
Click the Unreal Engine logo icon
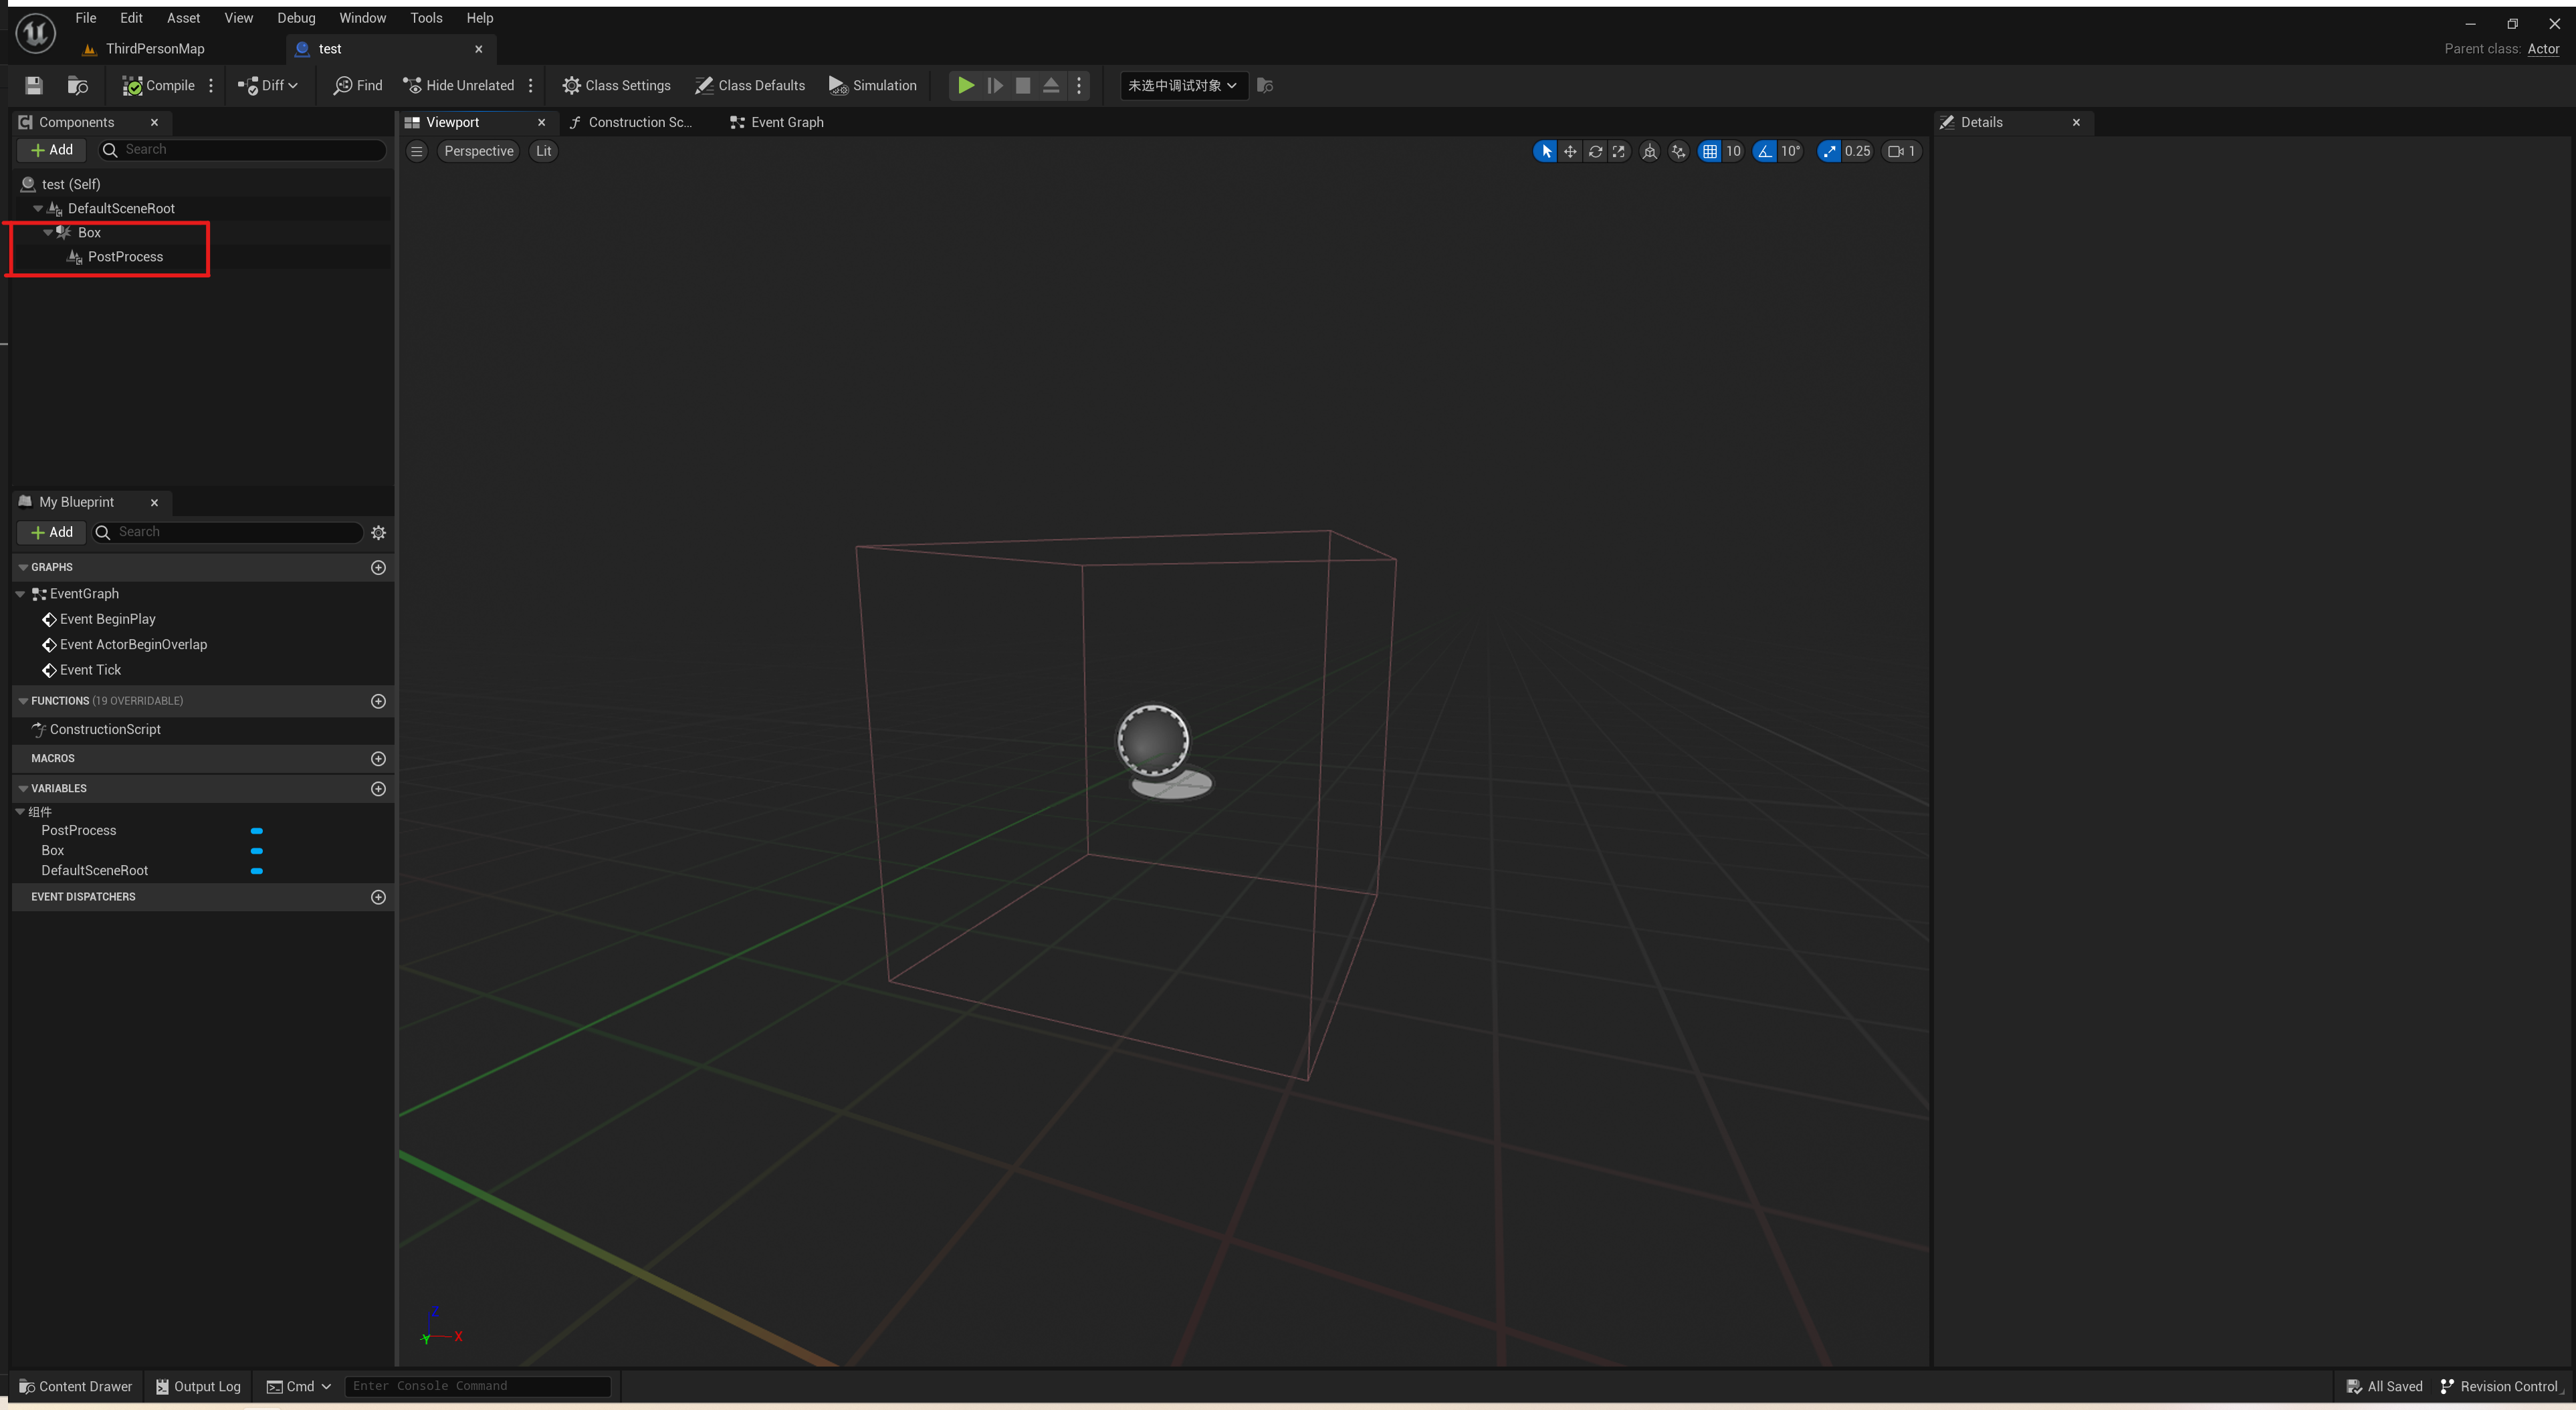36,34
